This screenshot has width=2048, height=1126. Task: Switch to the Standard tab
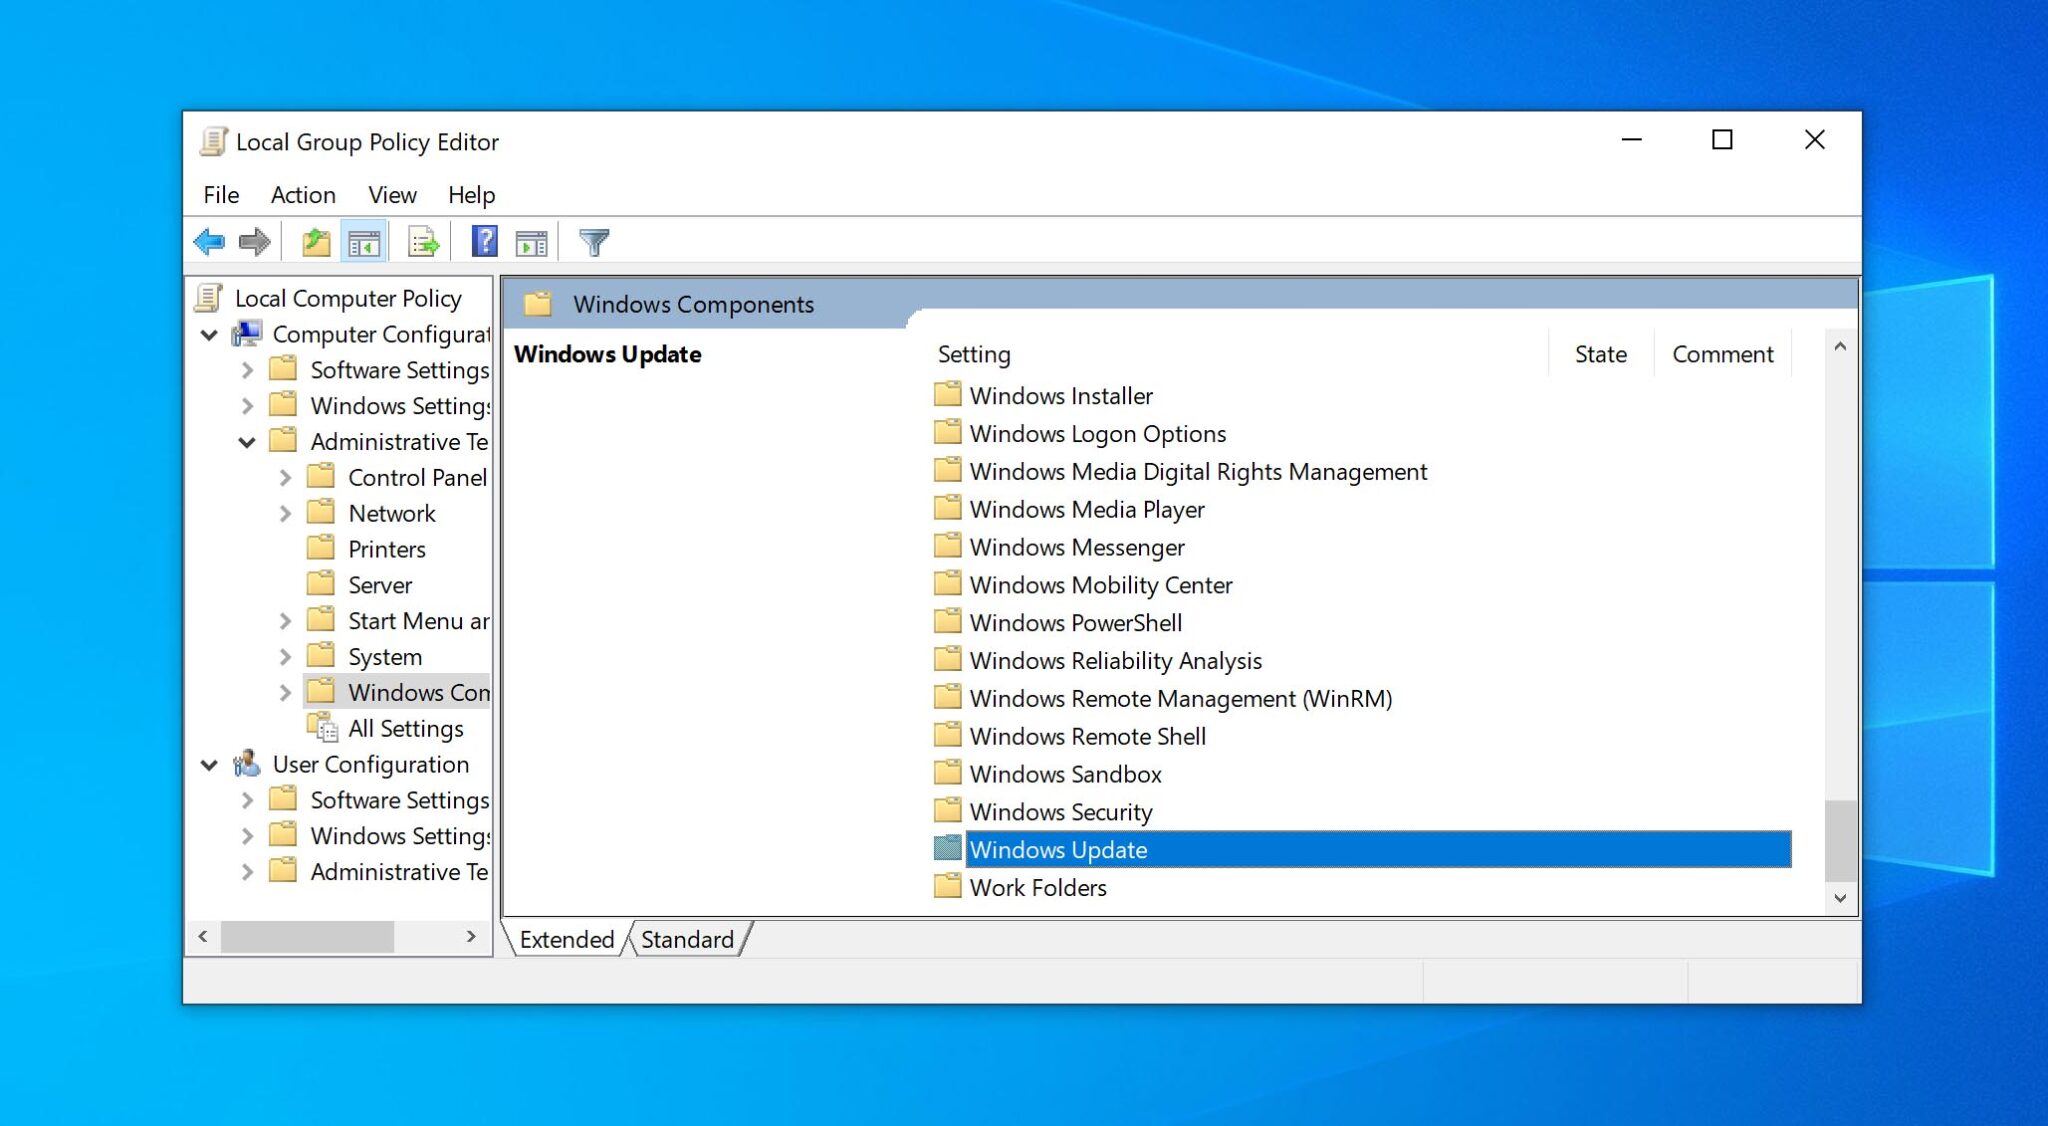pos(688,939)
